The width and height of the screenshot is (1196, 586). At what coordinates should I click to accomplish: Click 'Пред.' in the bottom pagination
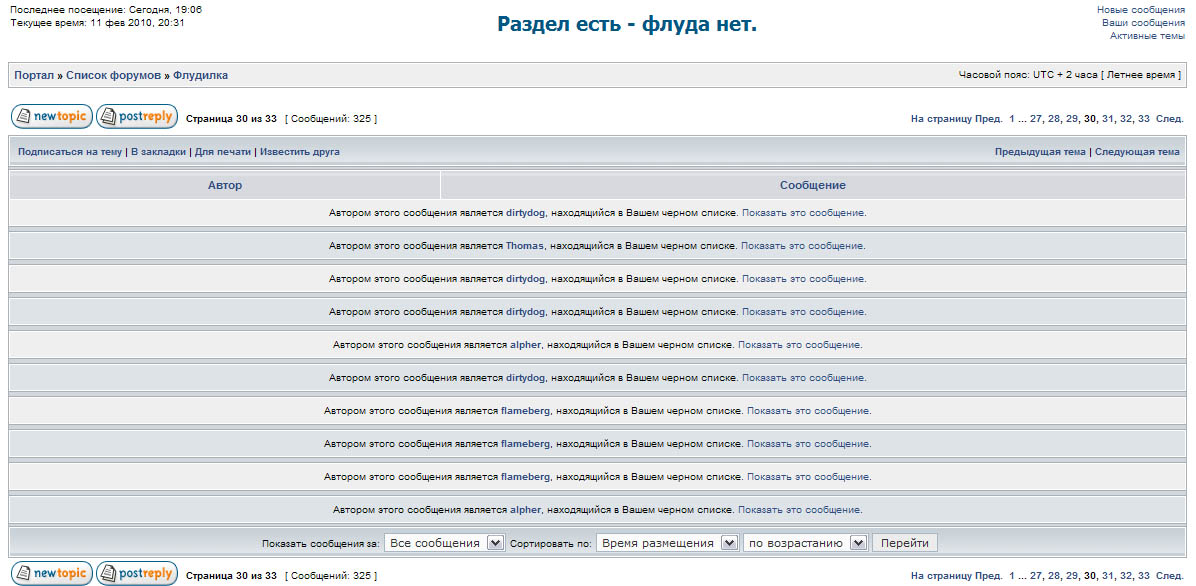(989, 576)
